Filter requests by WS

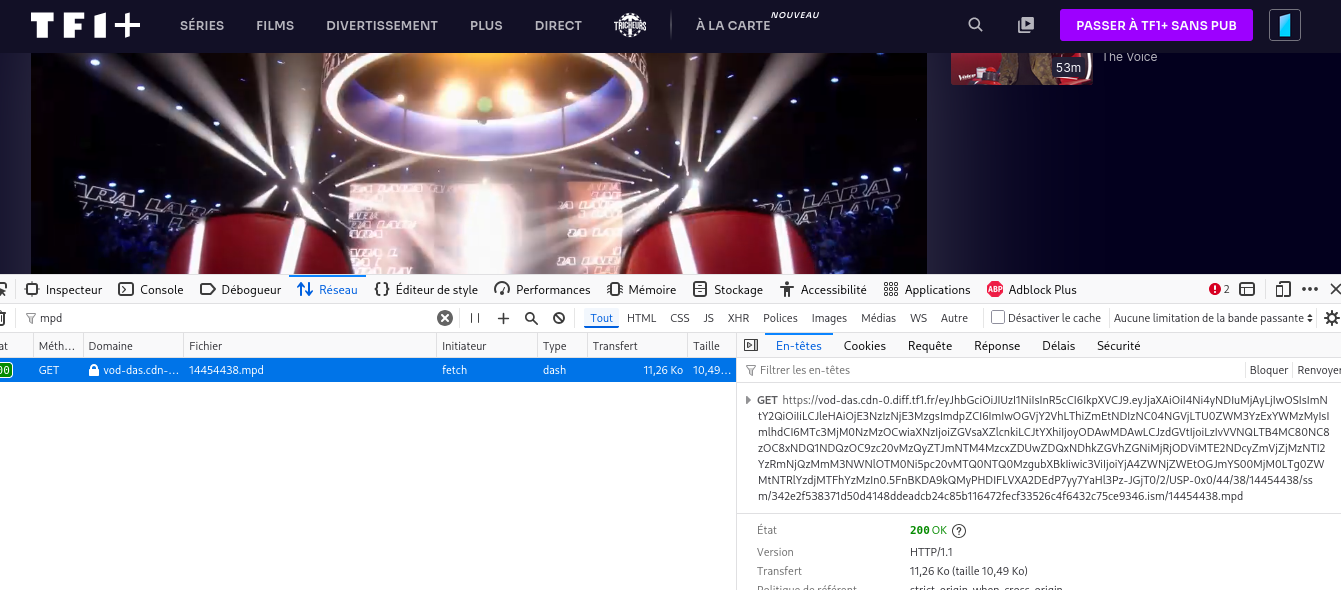coord(918,318)
